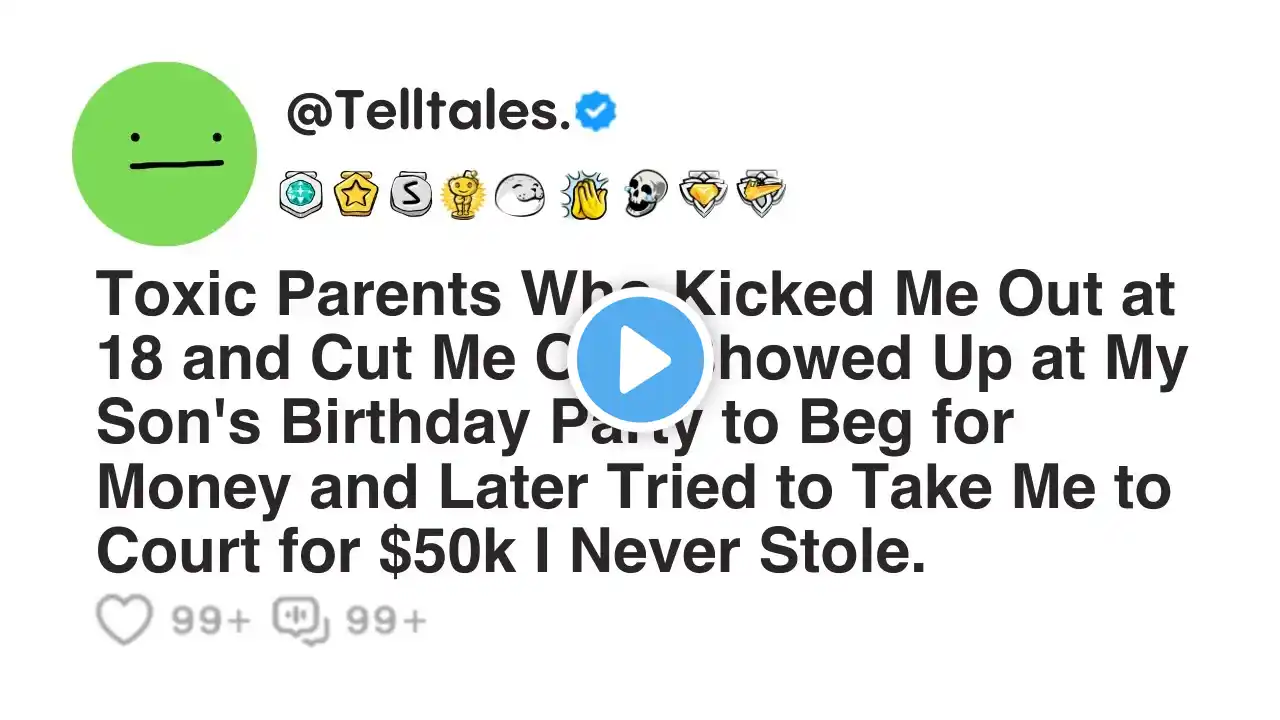Click the 99+ likes count
Viewport: 1280px width, 720px height.
tap(210, 621)
